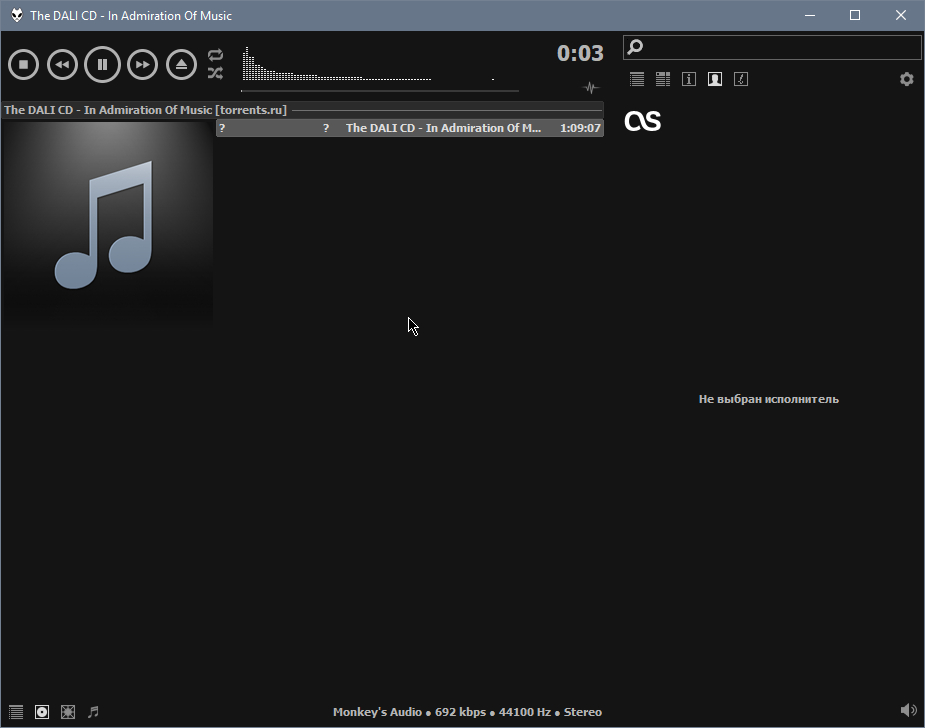Toggle the visualization icon in bottom bar
The width and height of the screenshot is (925, 728).
68,712
